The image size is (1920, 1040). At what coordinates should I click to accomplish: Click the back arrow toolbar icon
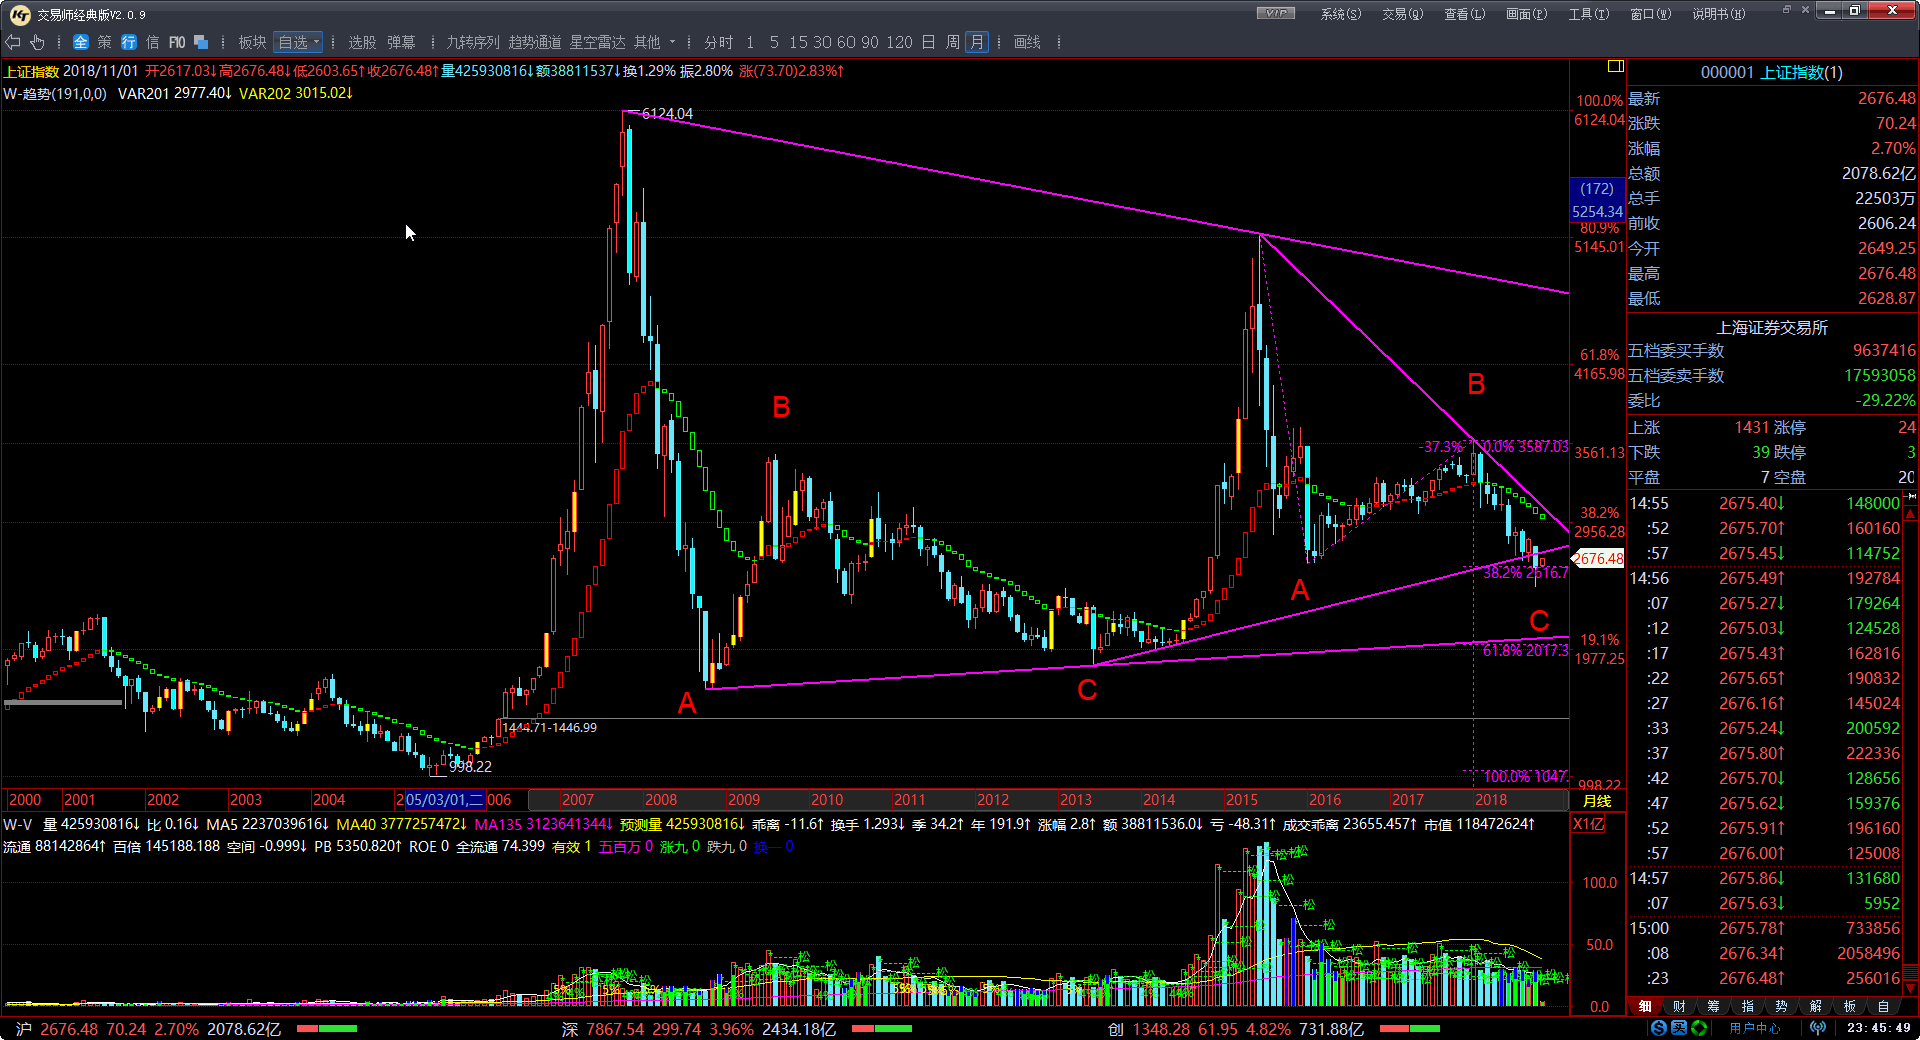pyautogui.click(x=13, y=42)
